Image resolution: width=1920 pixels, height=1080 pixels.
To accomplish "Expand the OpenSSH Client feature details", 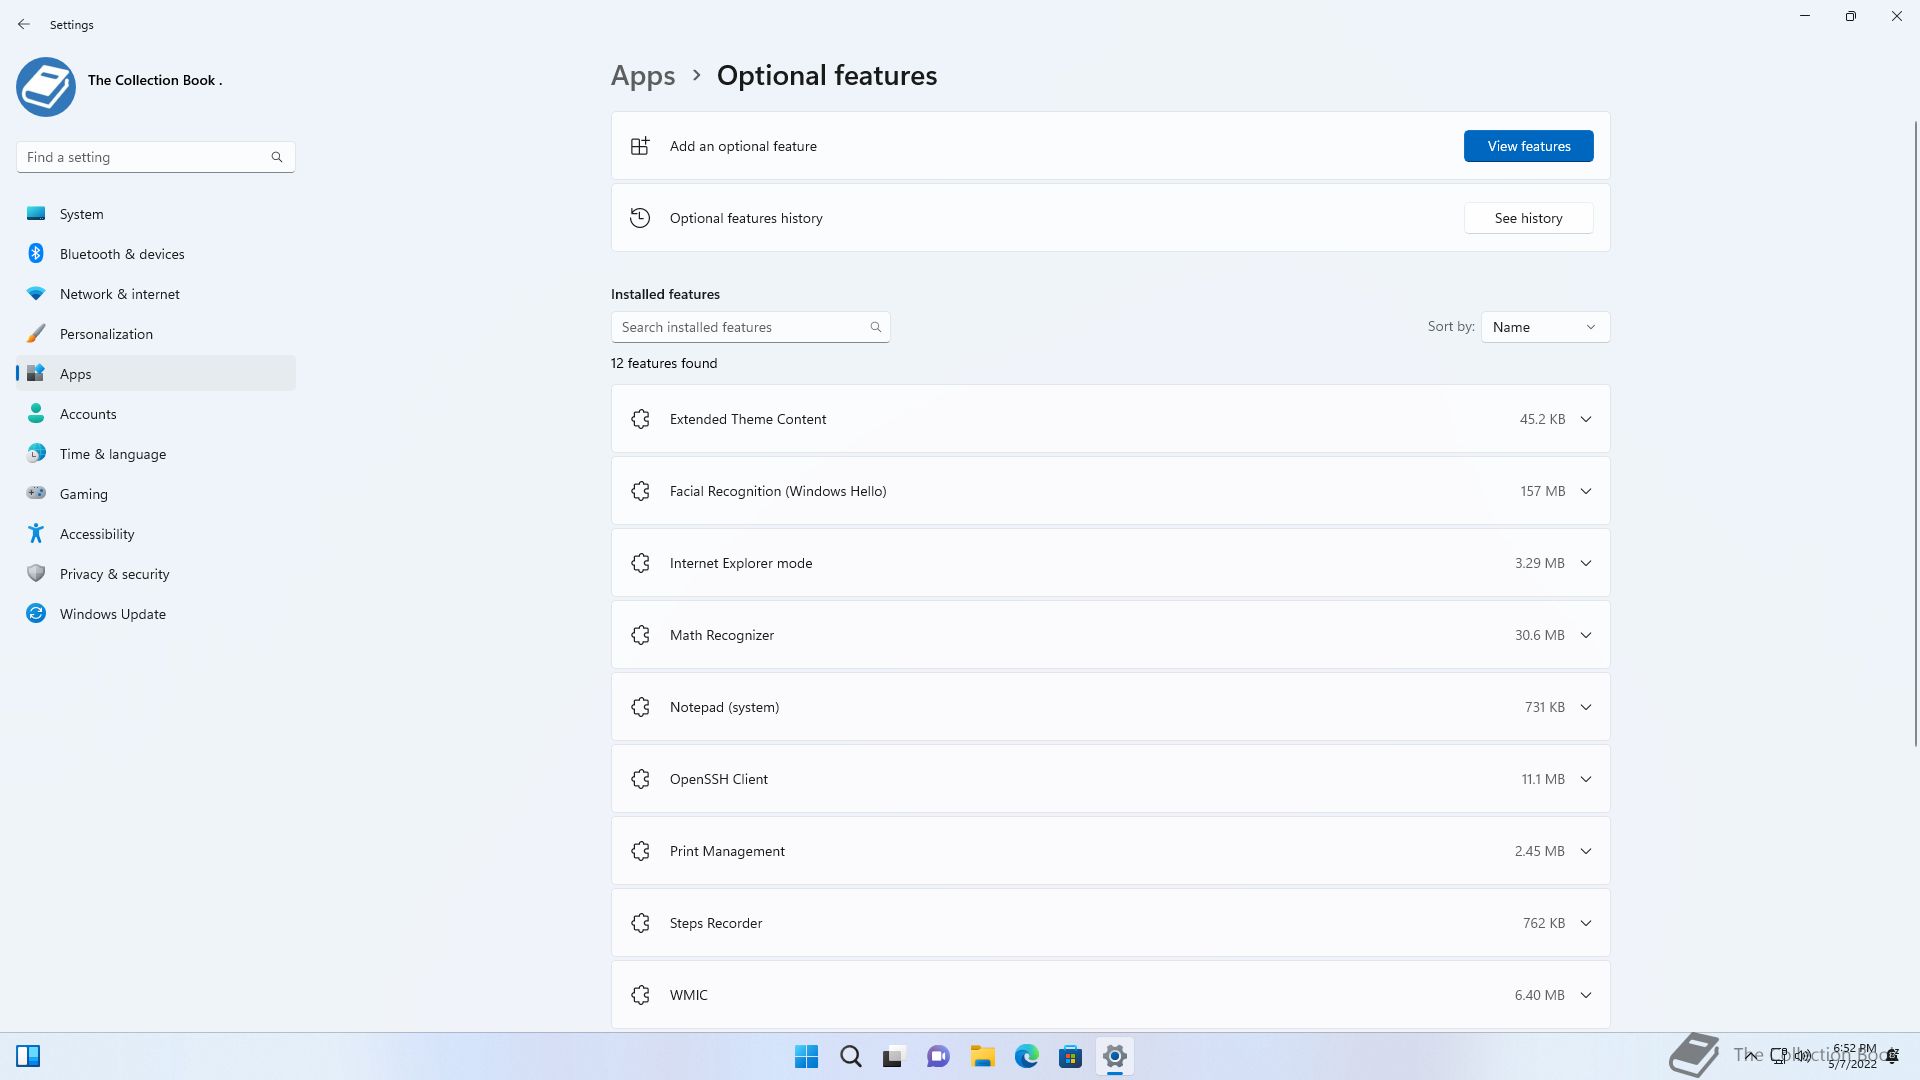I will (x=1585, y=779).
